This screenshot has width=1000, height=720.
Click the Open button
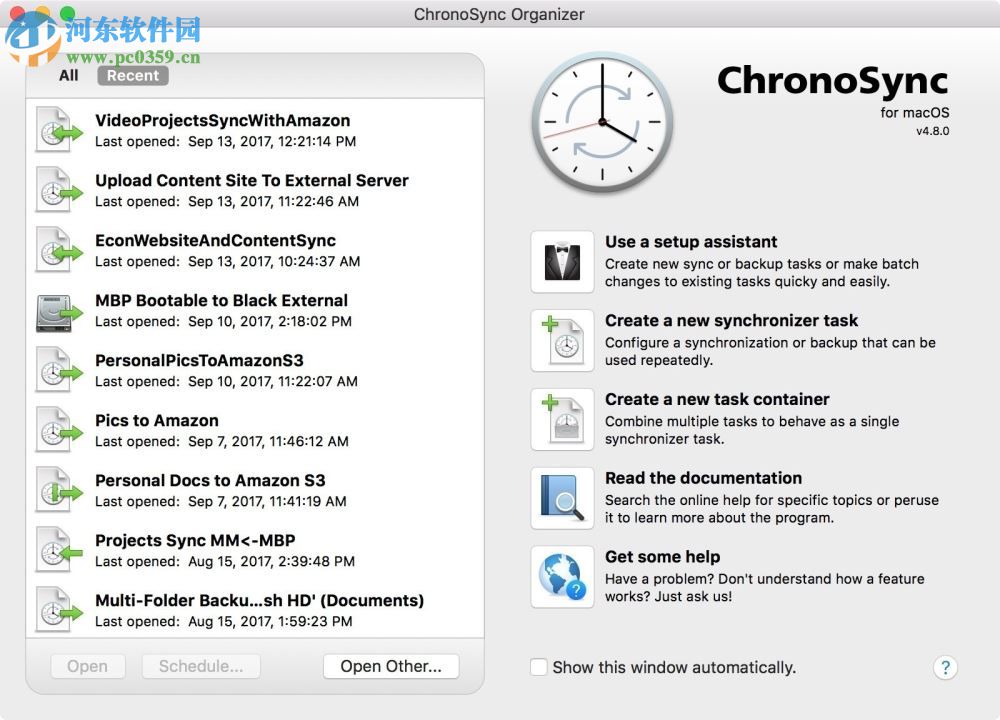pyautogui.click(x=87, y=666)
